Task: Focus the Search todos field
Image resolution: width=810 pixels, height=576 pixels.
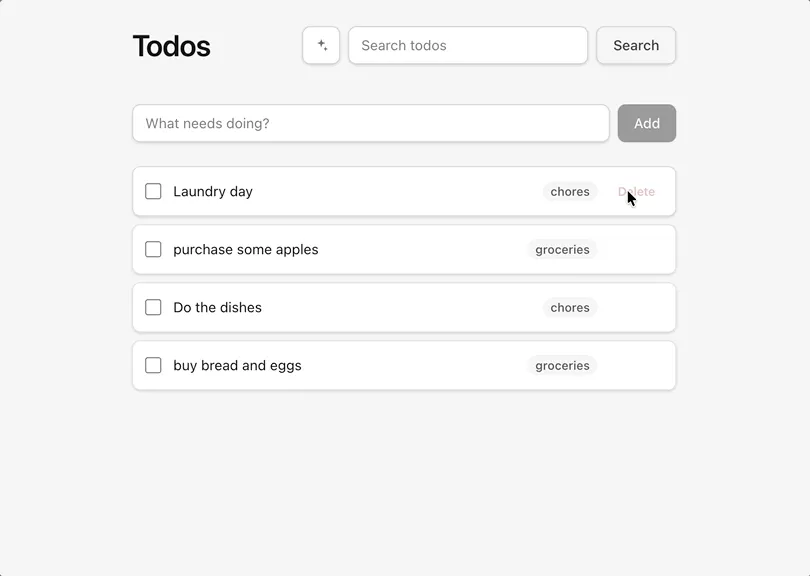Action: pyautogui.click(x=468, y=45)
